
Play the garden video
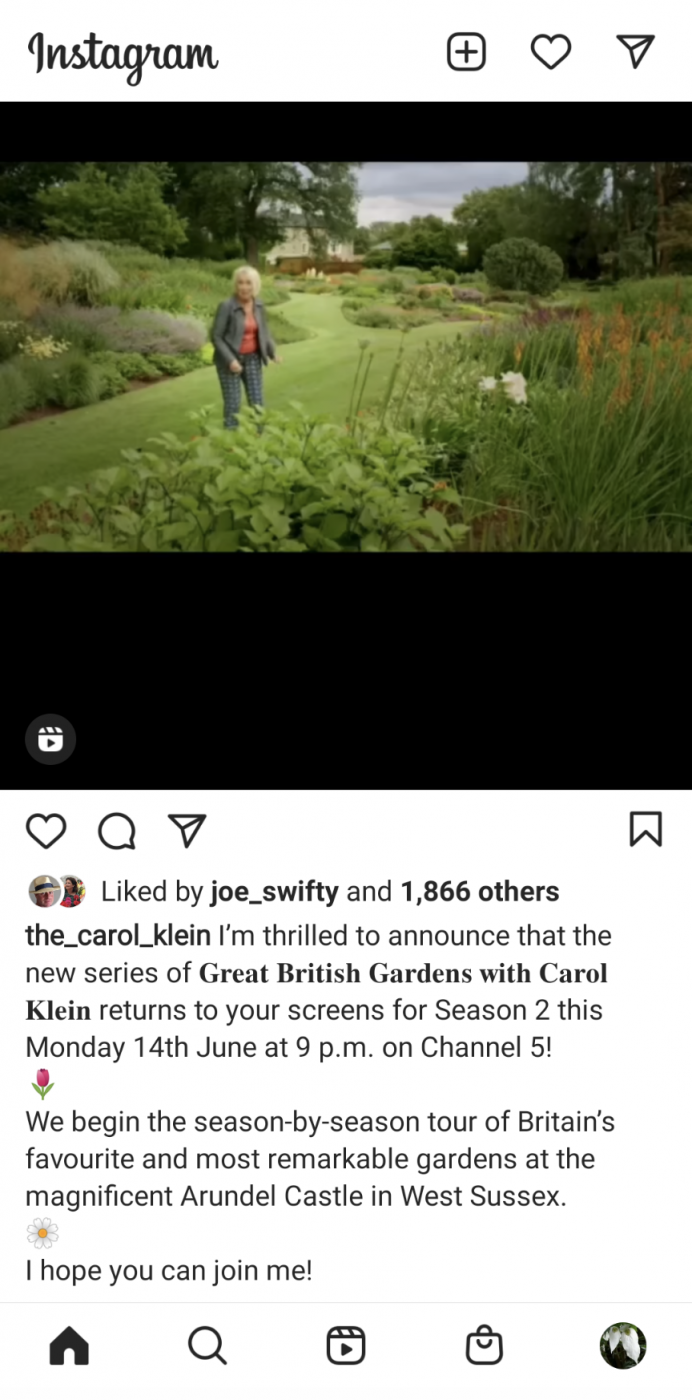[346, 357]
